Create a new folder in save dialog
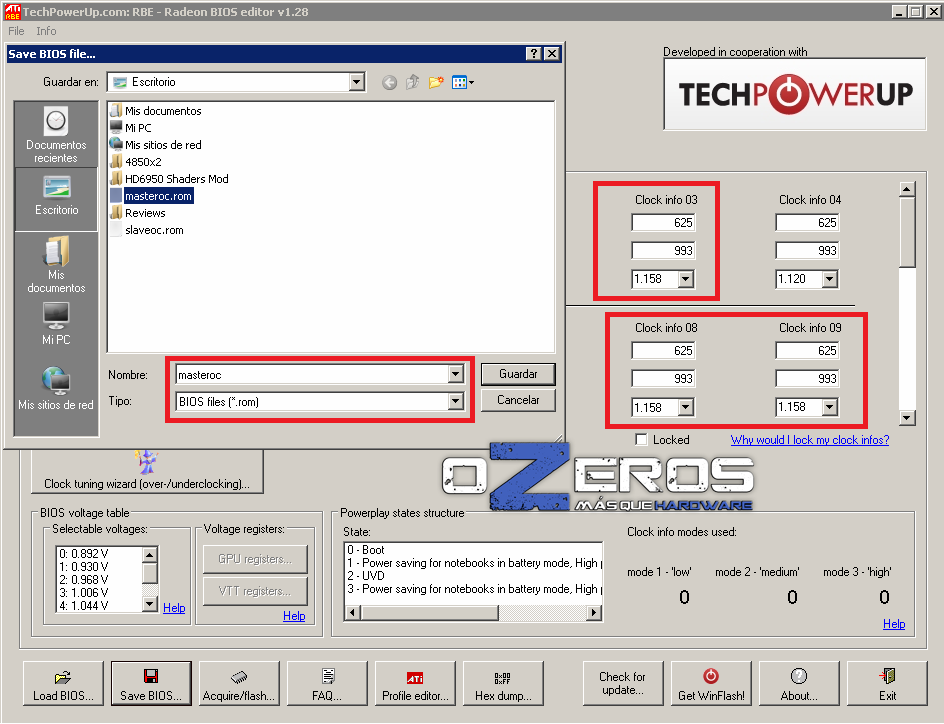This screenshot has width=944, height=724. pyautogui.click(x=436, y=82)
